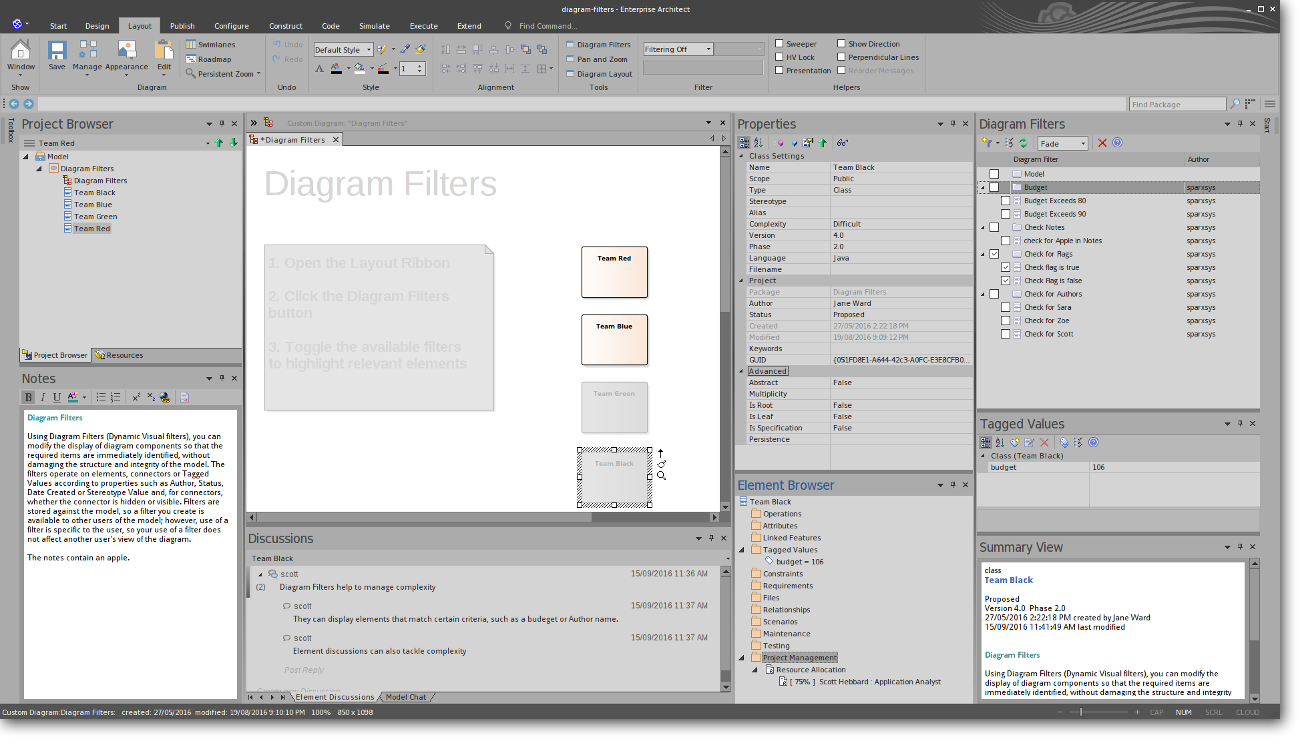Open the Filtering Off dropdown
This screenshot has height=750, width=1310.
678,49
